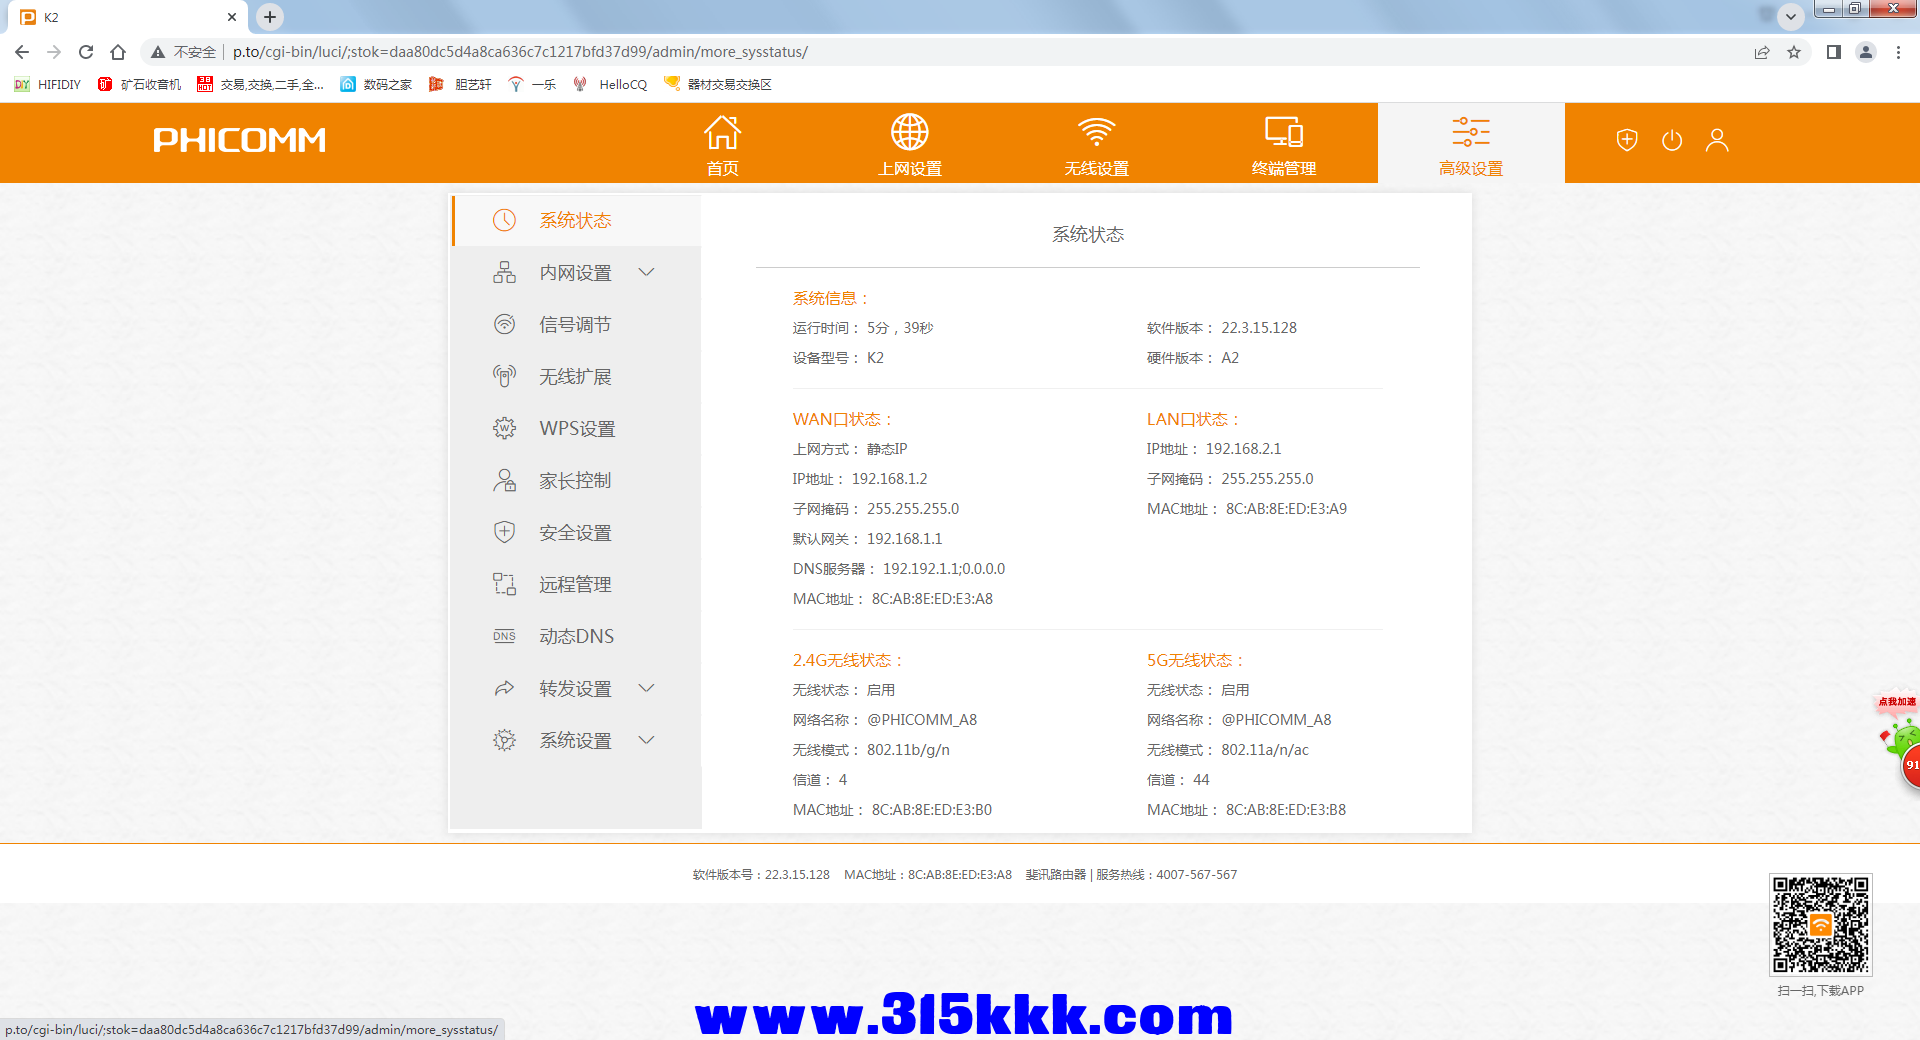Expand the 内网设置 chevron

(x=647, y=272)
